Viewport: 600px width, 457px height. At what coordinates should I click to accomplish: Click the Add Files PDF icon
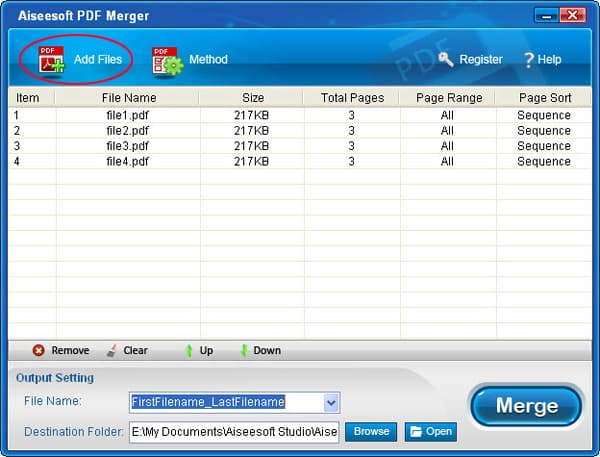[51, 60]
